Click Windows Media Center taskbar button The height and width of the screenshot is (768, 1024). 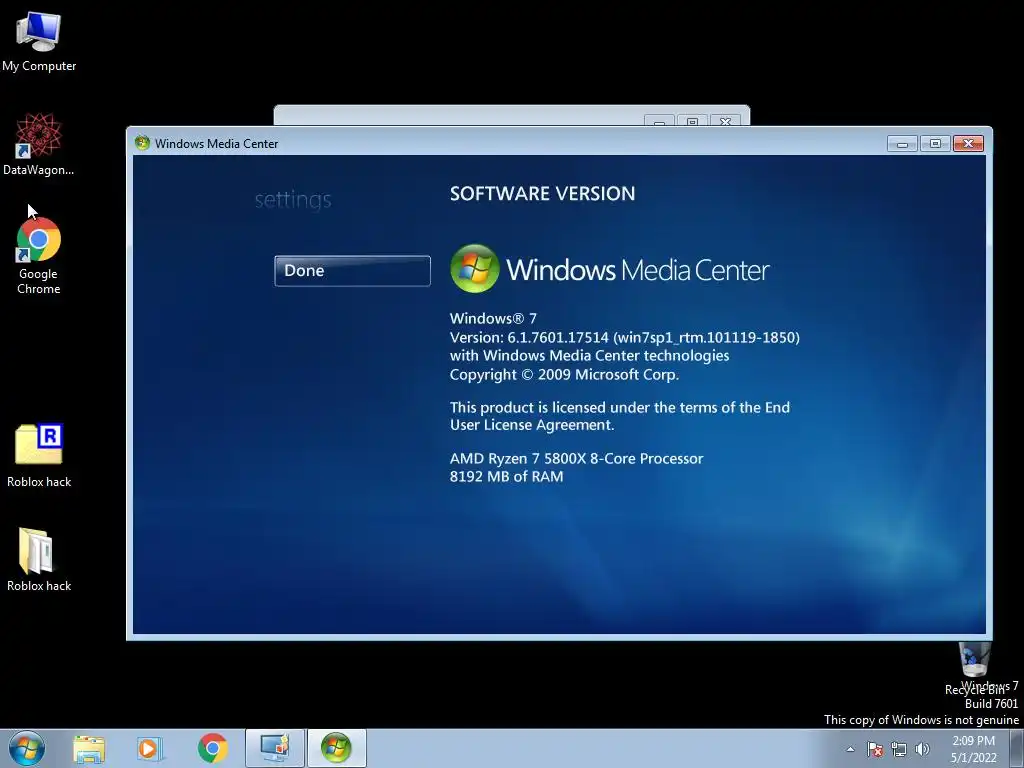click(x=336, y=748)
